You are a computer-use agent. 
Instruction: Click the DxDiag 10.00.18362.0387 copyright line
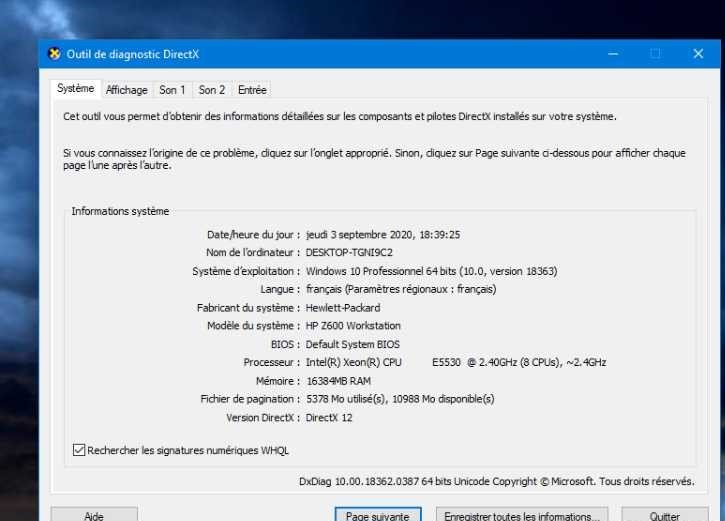[497, 482]
